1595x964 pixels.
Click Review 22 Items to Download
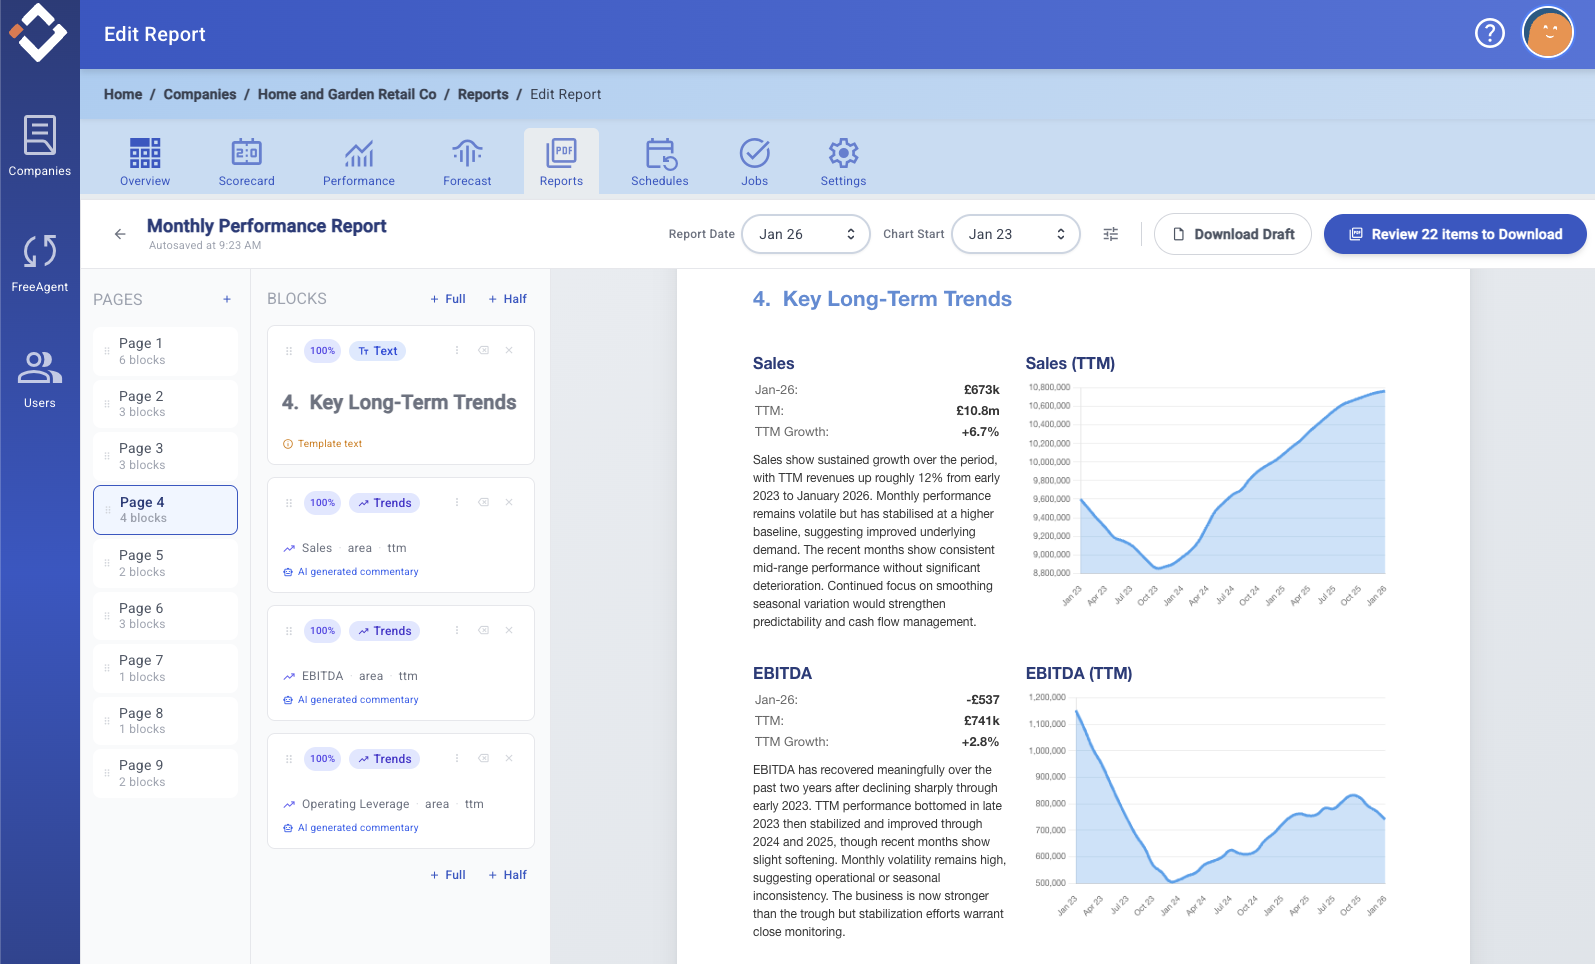tap(1455, 234)
